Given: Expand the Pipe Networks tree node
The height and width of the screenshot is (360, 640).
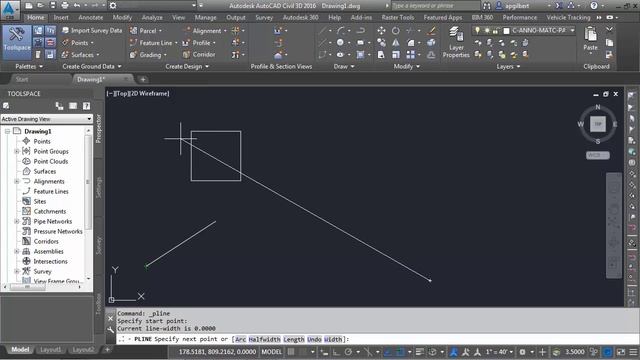Looking at the screenshot, I should (17, 221).
